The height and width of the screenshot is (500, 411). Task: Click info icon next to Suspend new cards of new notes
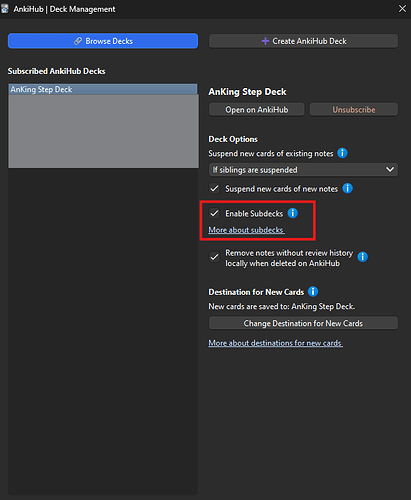pos(347,188)
